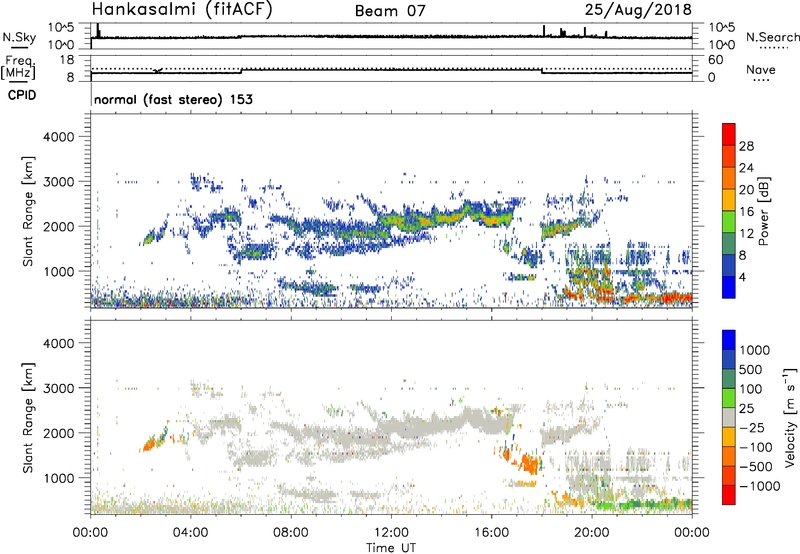The image size is (800, 554).
Task: Click the "-1000" label on velocity colorbar
Action: pos(759,486)
